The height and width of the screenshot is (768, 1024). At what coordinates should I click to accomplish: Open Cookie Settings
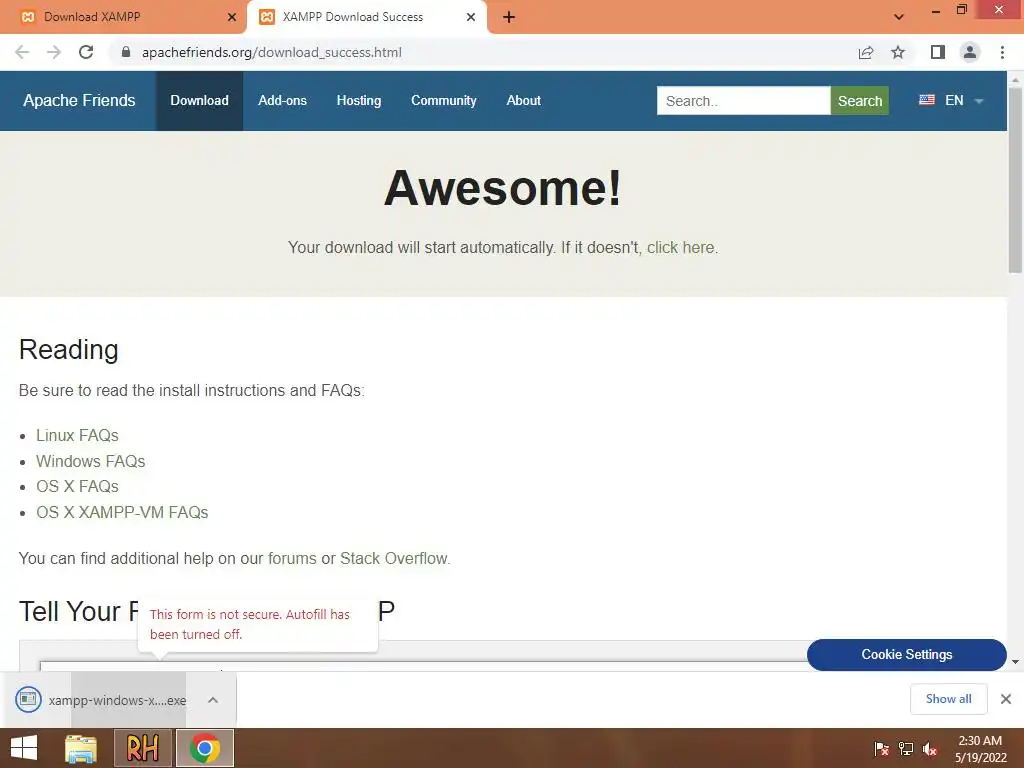[906, 654]
